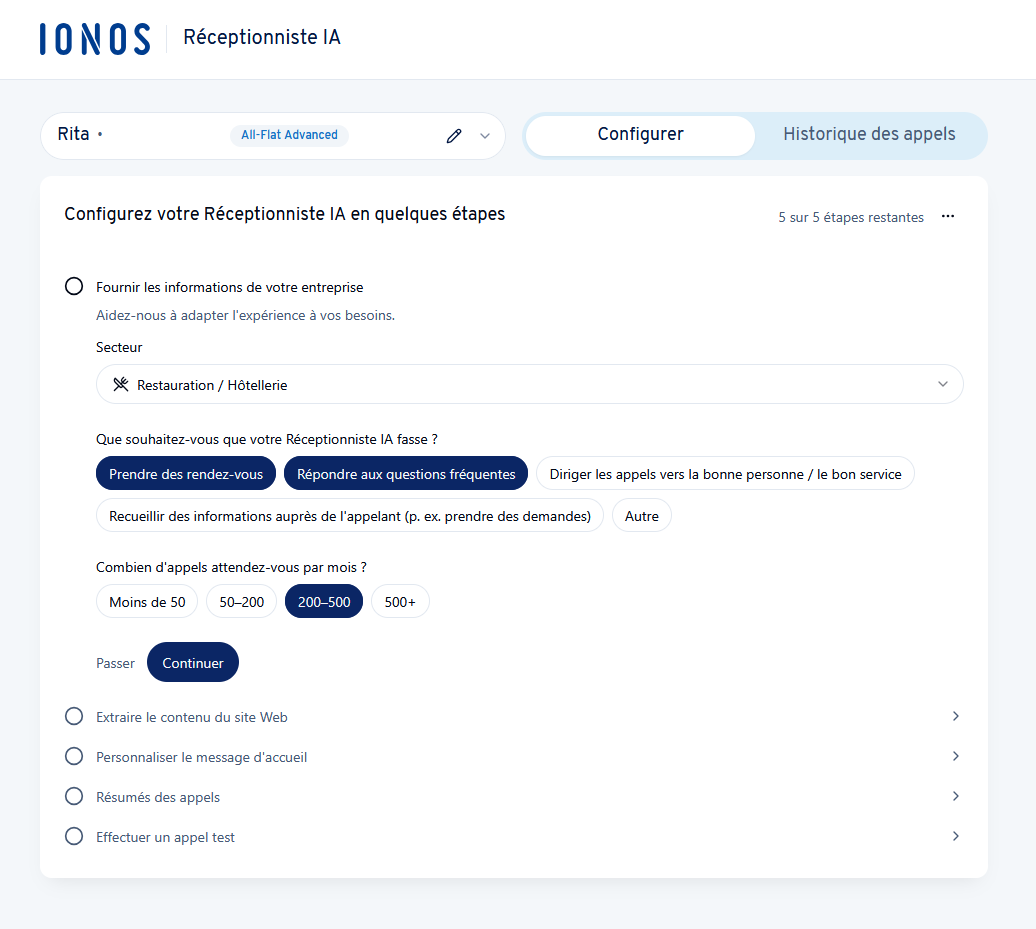Click the step circle beside Résumés des appels
The height and width of the screenshot is (929, 1036).
[x=74, y=797]
